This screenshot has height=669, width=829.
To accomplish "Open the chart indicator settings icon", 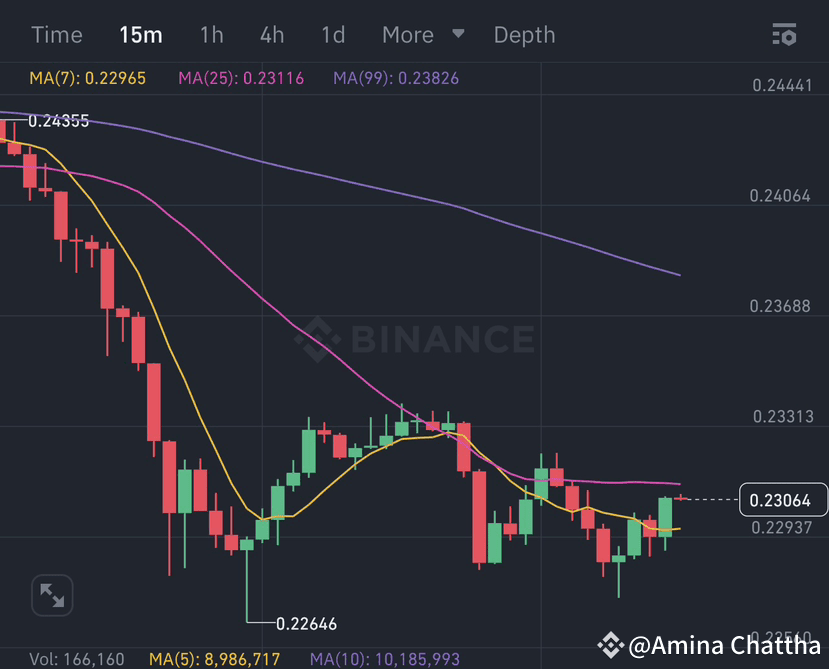I will tap(785, 34).
